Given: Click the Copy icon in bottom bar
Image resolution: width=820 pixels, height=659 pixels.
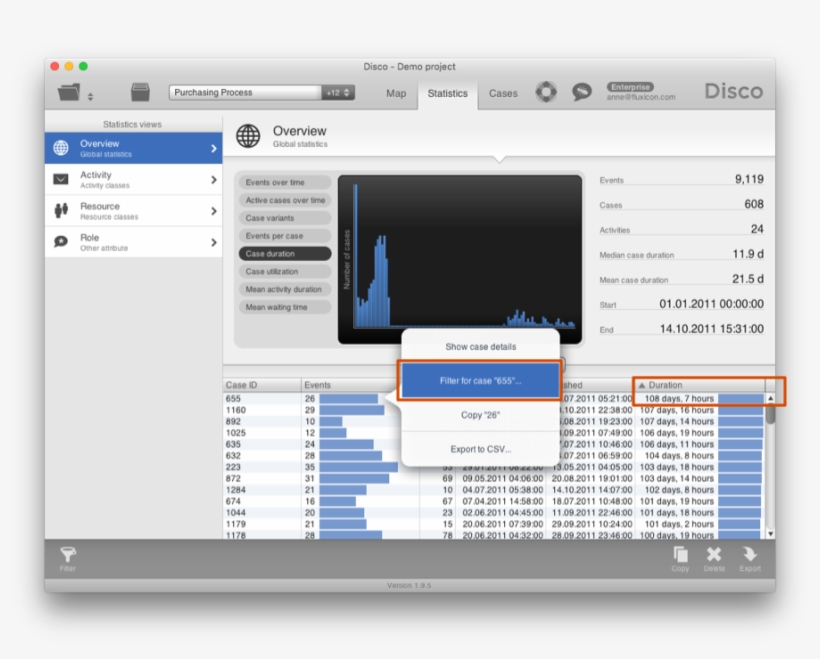Looking at the screenshot, I should tap(680, 555).
